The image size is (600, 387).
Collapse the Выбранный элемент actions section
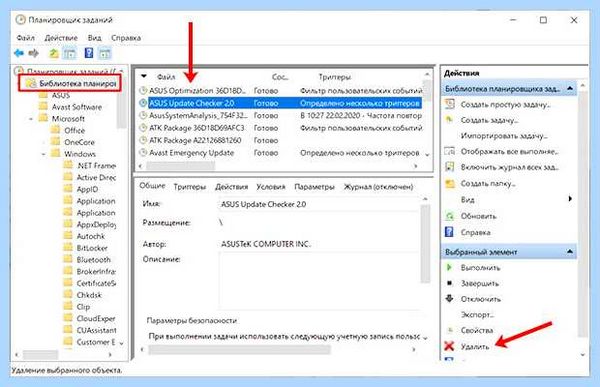570,251
